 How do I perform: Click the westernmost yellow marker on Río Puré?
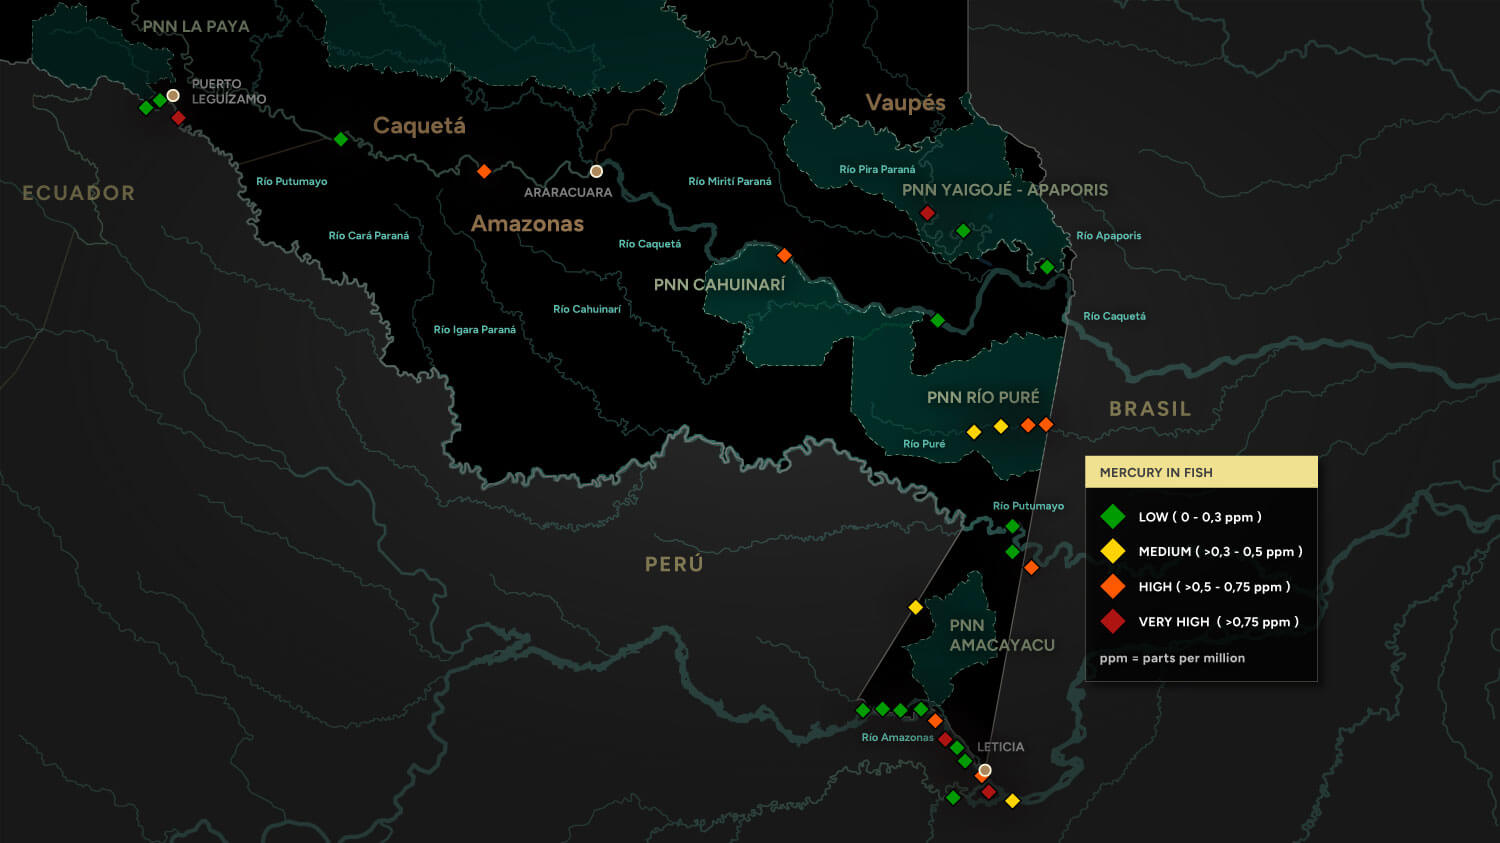coord(974,432)
